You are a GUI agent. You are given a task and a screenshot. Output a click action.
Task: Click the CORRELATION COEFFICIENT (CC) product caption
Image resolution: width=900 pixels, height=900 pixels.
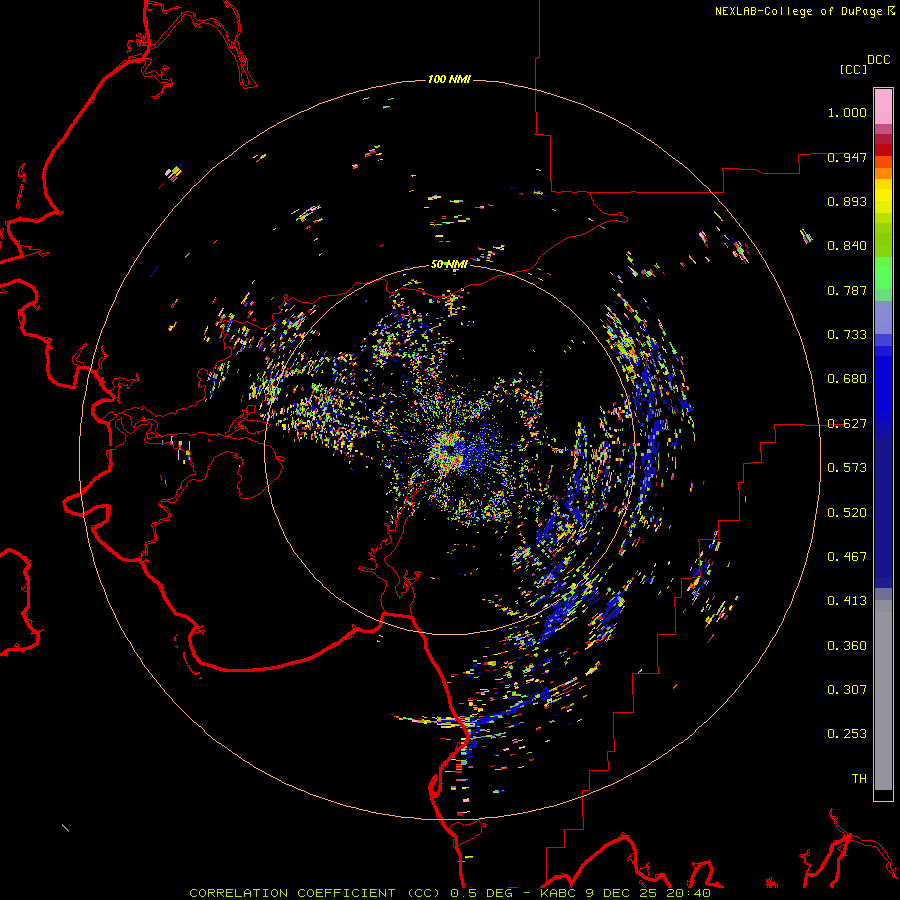(x=317, y=893)
